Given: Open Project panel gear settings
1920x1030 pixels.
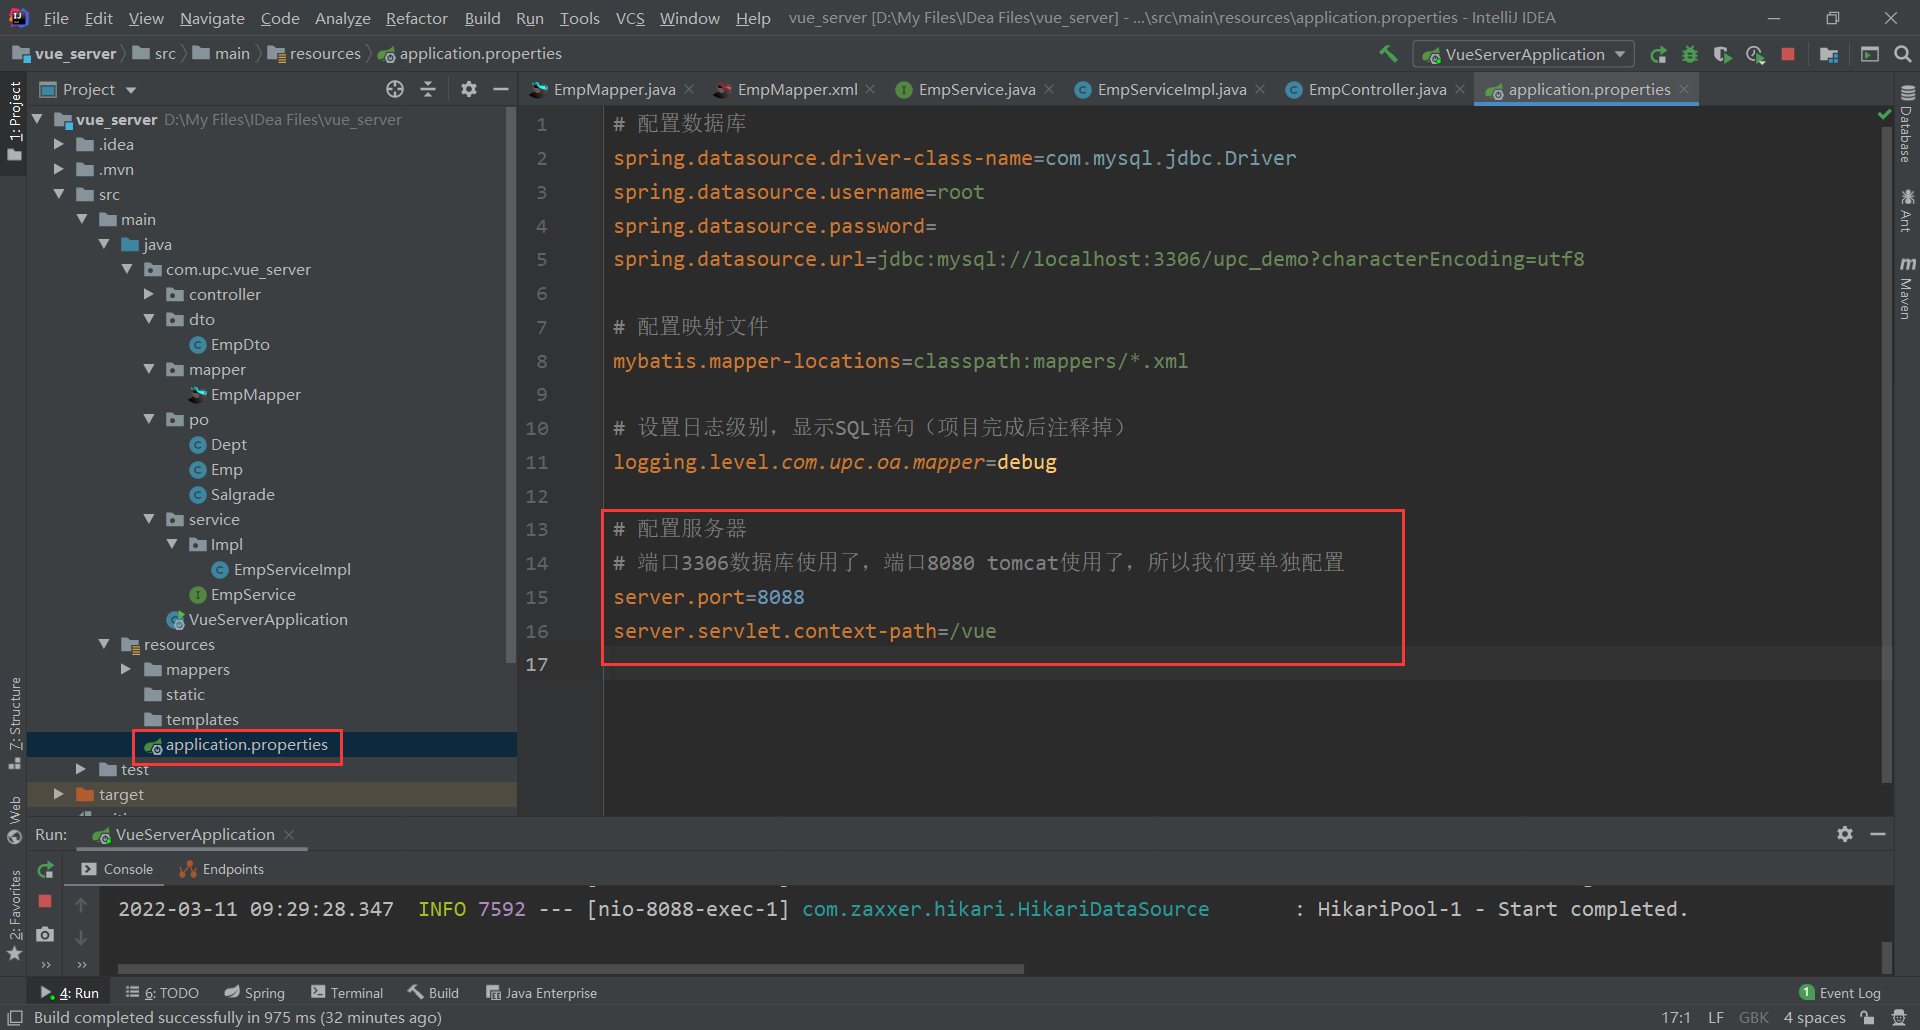Looking at the screenshot, I should click(468, 89).
